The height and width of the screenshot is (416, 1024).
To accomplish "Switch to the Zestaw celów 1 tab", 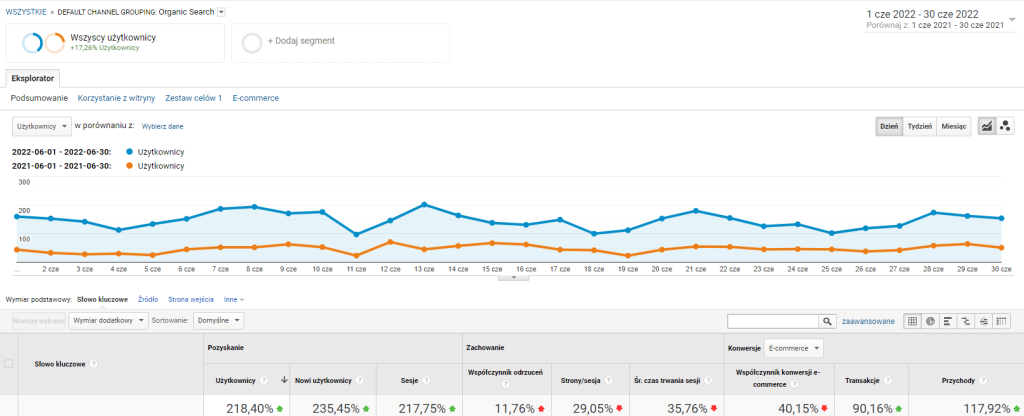I will pos(193,98).
